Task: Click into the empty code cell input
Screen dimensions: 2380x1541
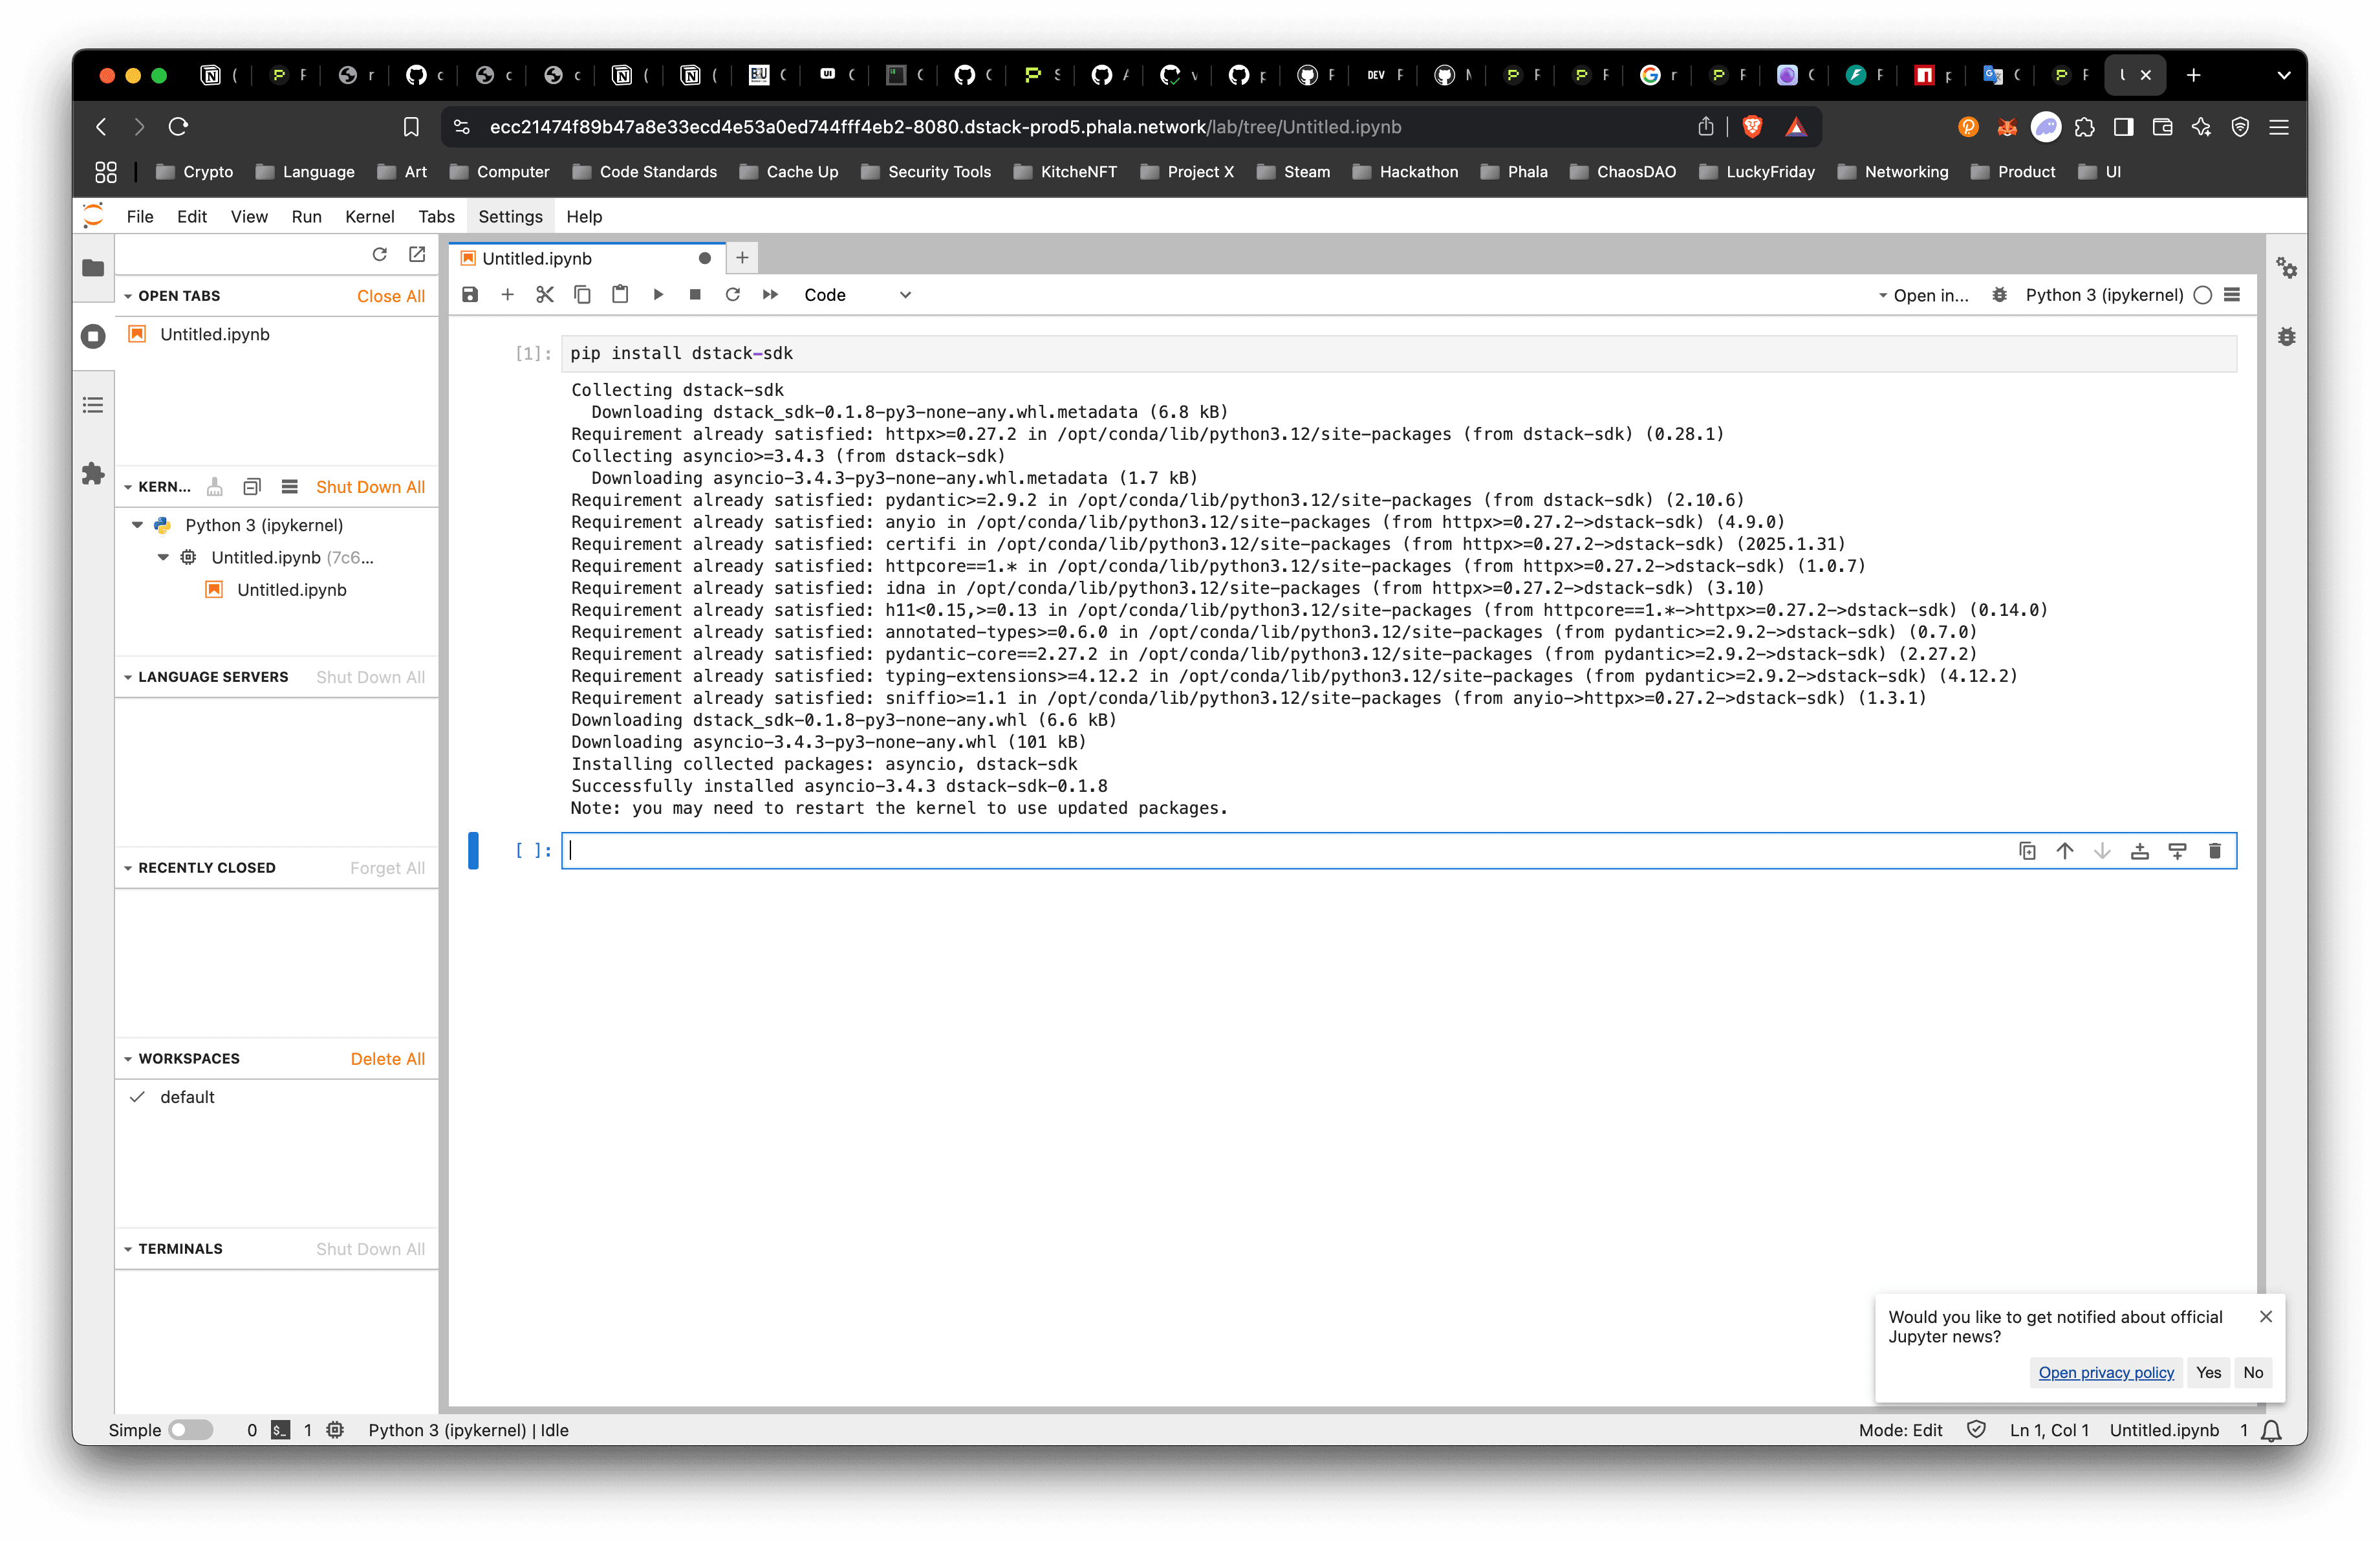Action: pyautogui.click(x=1200, y=851)
